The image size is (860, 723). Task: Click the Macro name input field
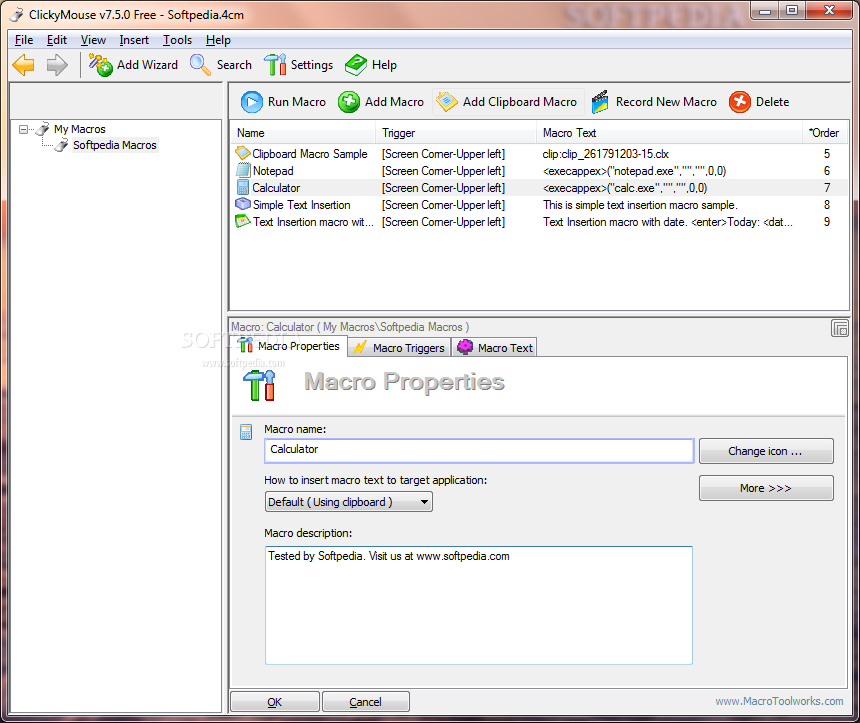click(x=479, y=450)
